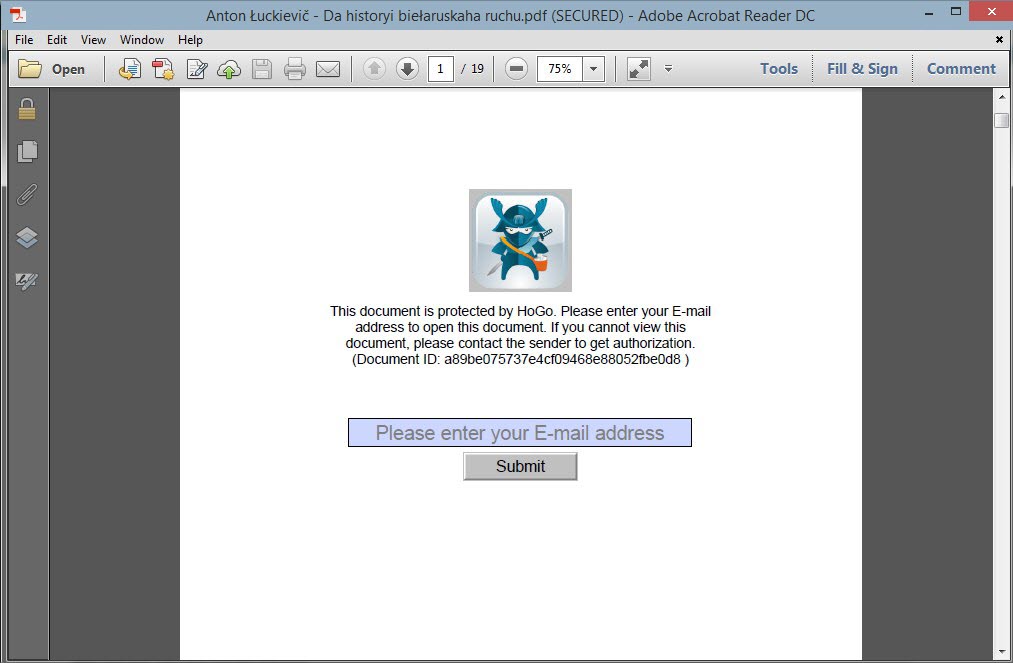Click the Print icon
This screenshot has height=663, width=1013.
[295, 68]
